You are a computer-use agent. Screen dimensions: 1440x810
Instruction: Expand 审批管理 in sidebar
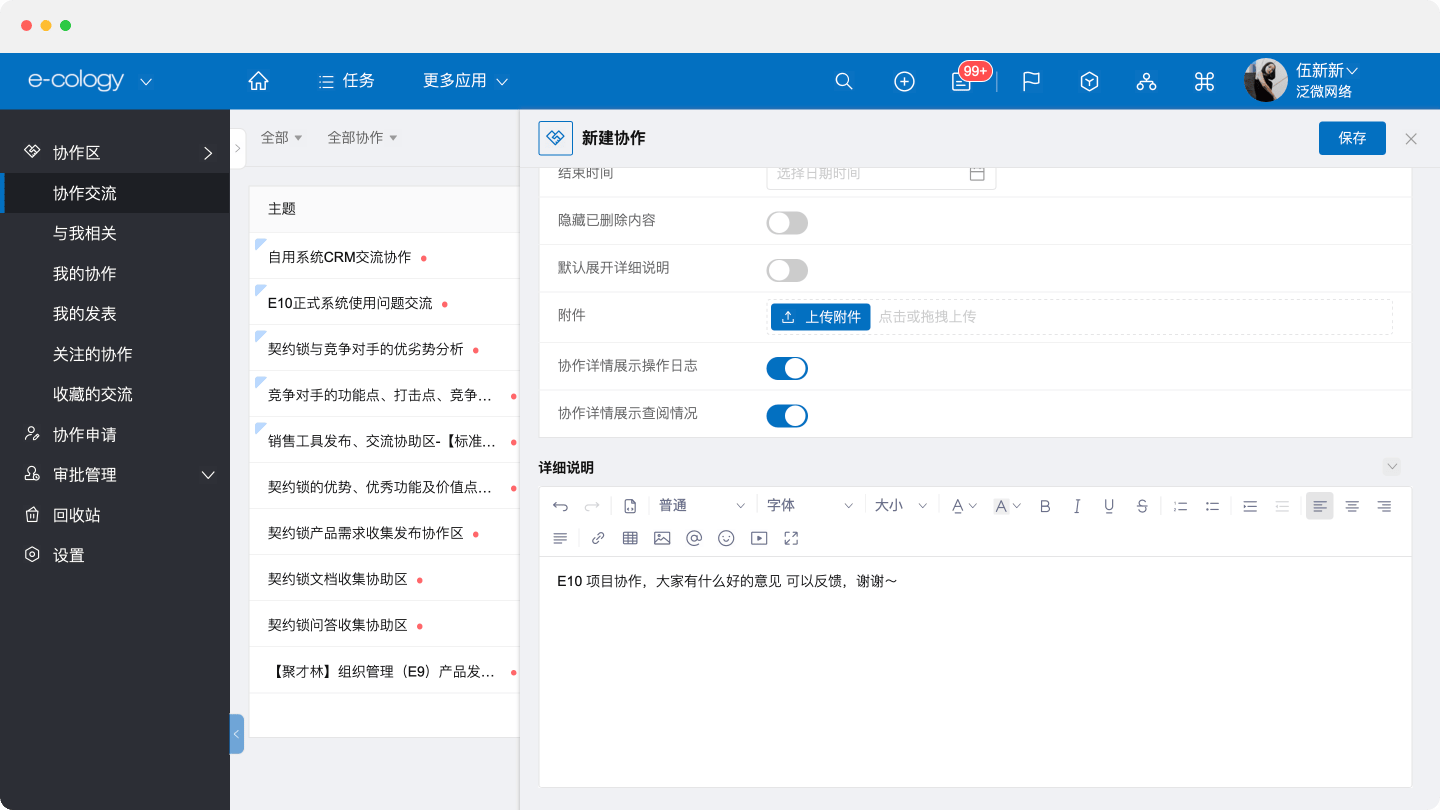coord(208,475)
